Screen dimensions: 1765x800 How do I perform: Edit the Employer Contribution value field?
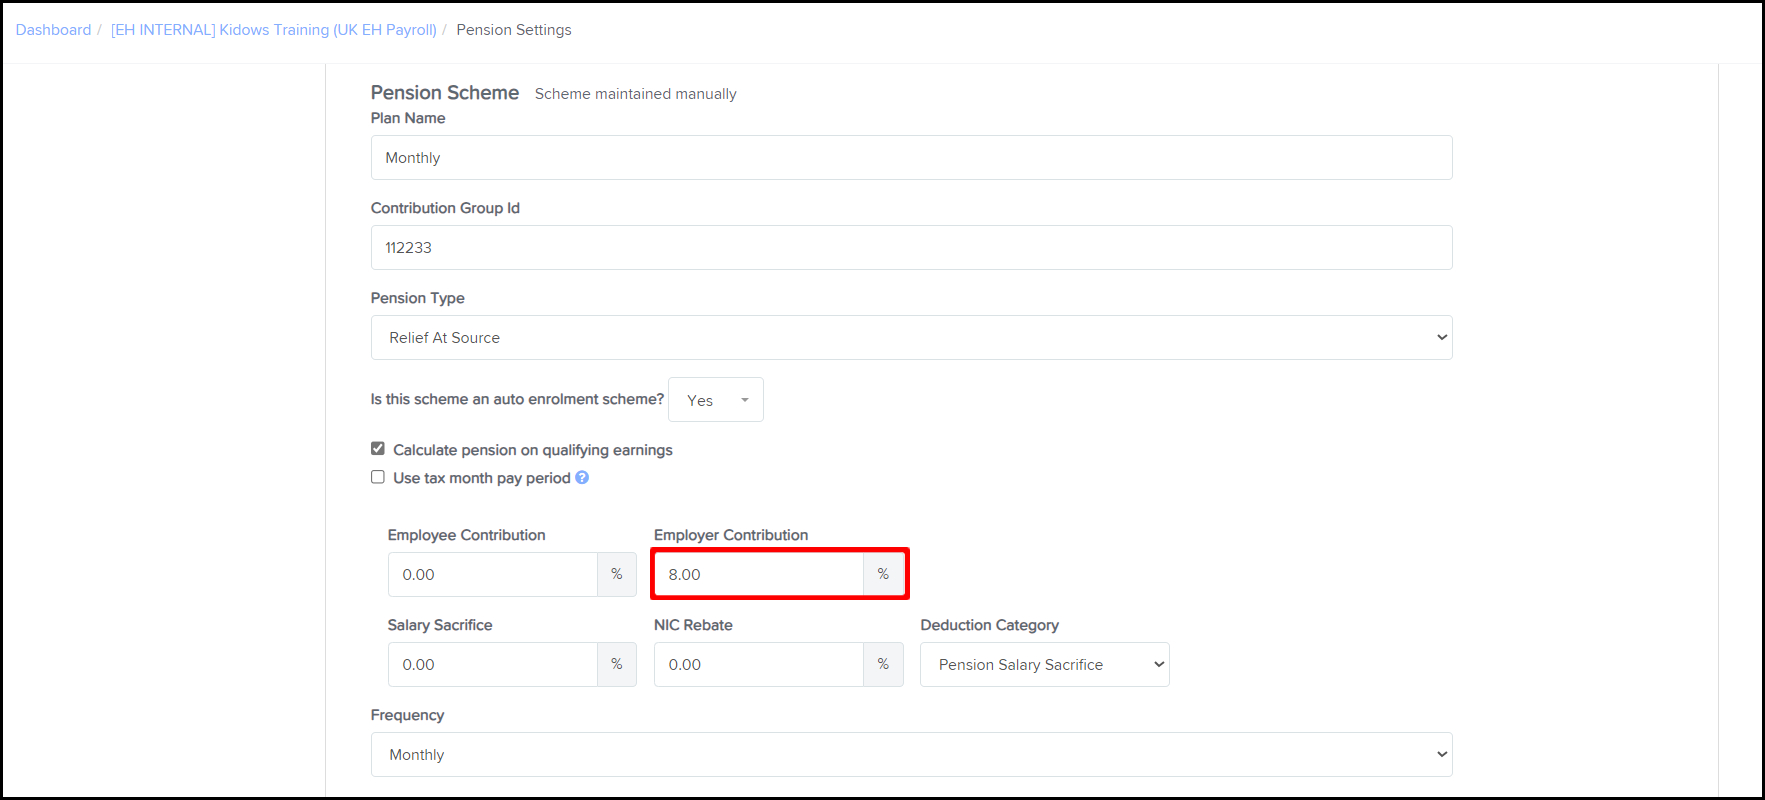coord(759,575)
